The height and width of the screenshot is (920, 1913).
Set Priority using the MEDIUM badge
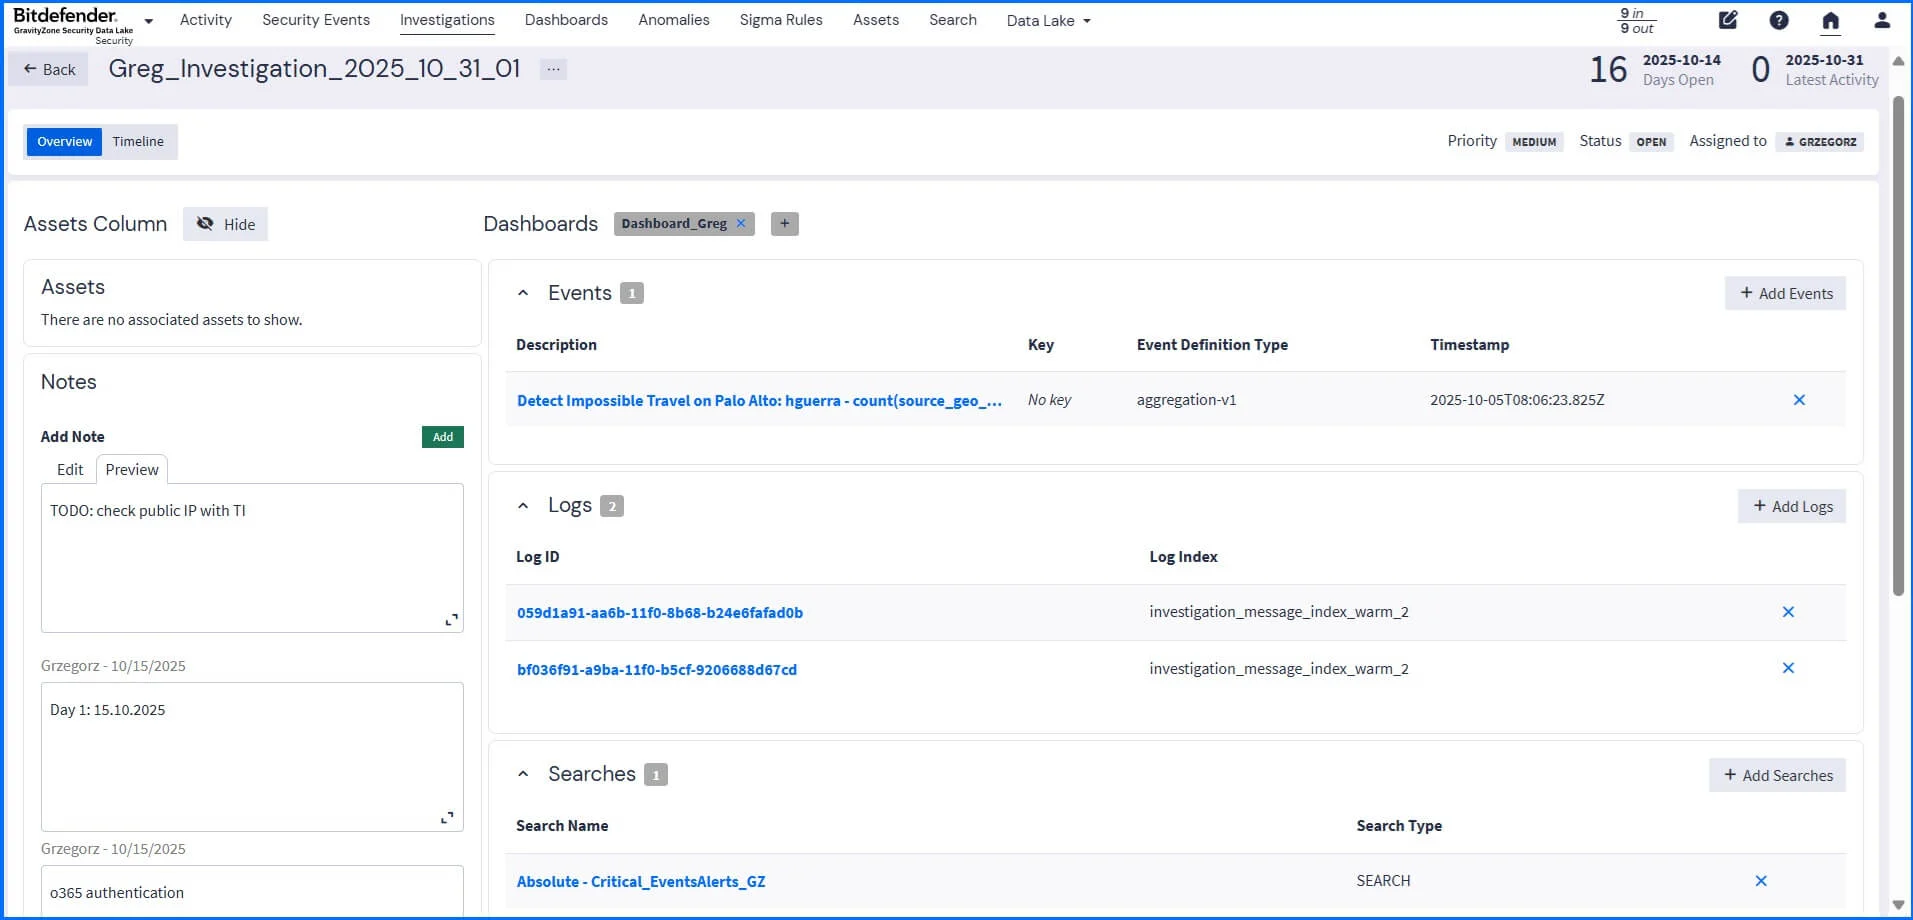[x=1534, y=141]
